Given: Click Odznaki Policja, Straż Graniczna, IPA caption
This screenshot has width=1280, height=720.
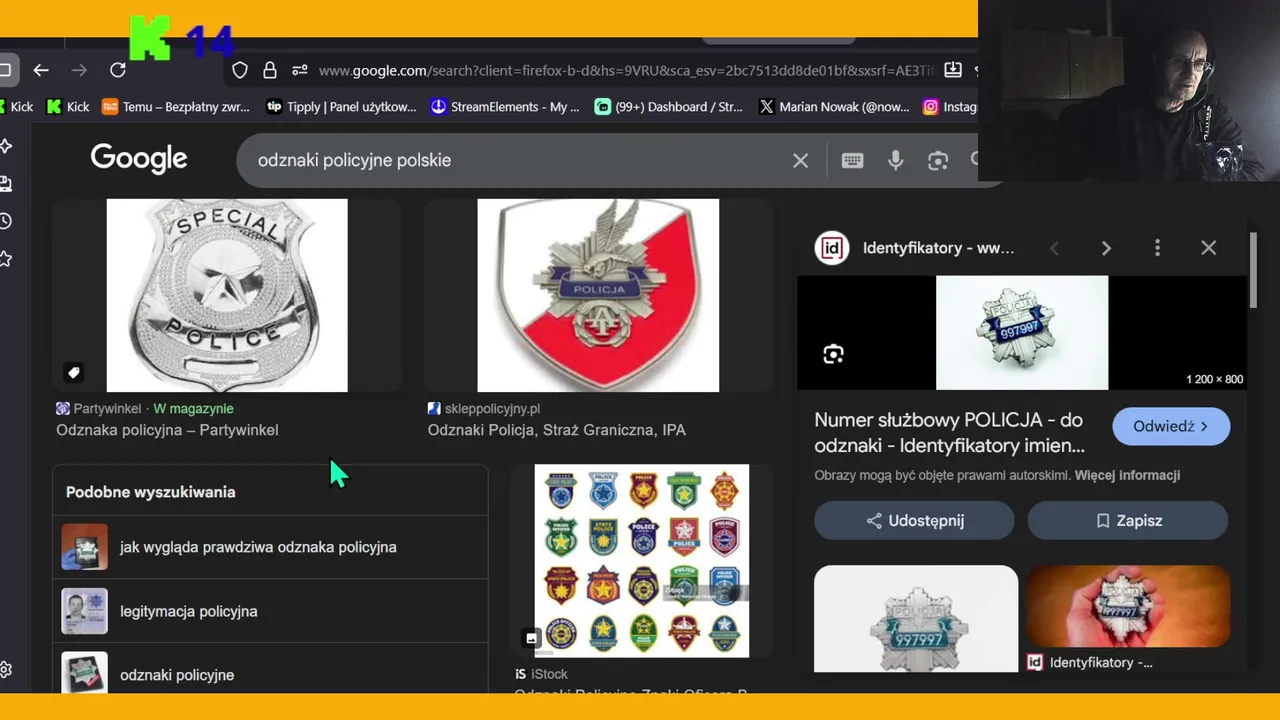Looking at the screenshot, I should click(557, 430).
